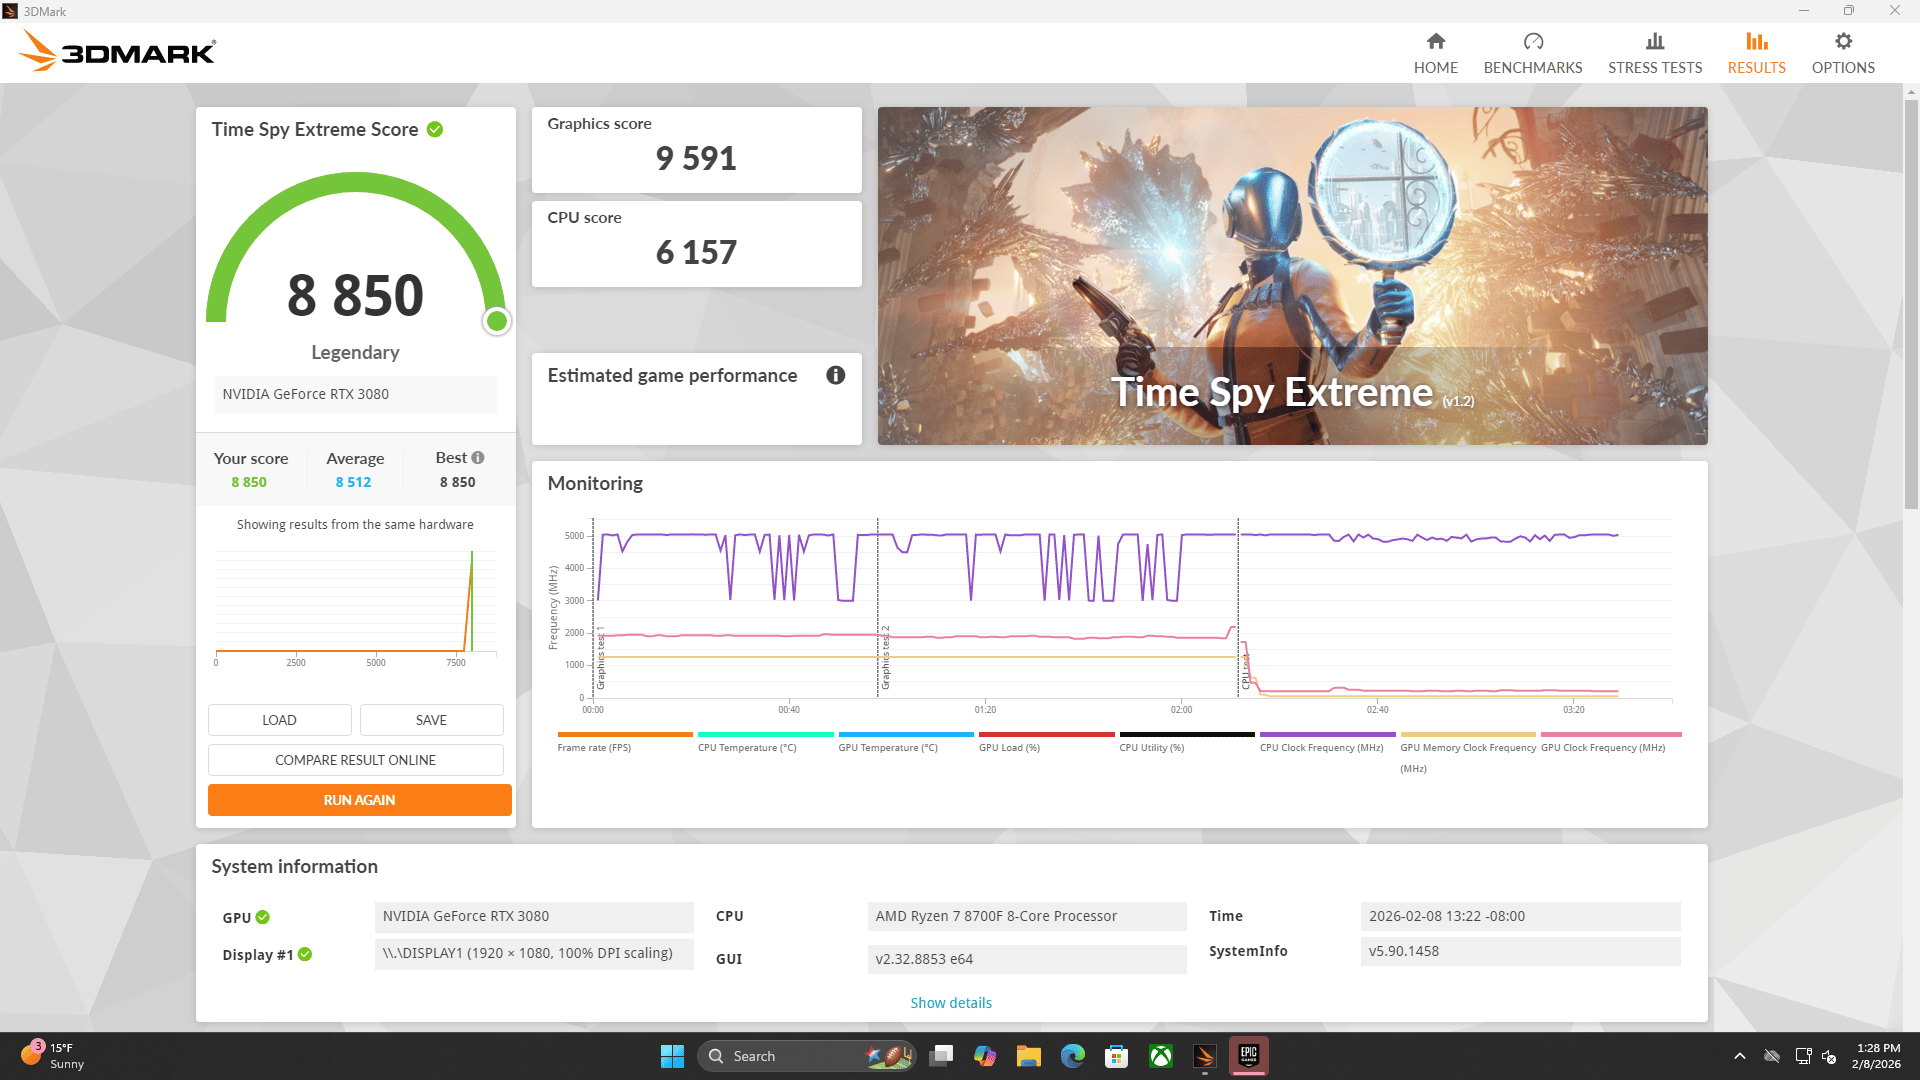Screen dimensions: 1920x1080
Task: Click the Your score value 8 850
Action: [x=249, y=482]
